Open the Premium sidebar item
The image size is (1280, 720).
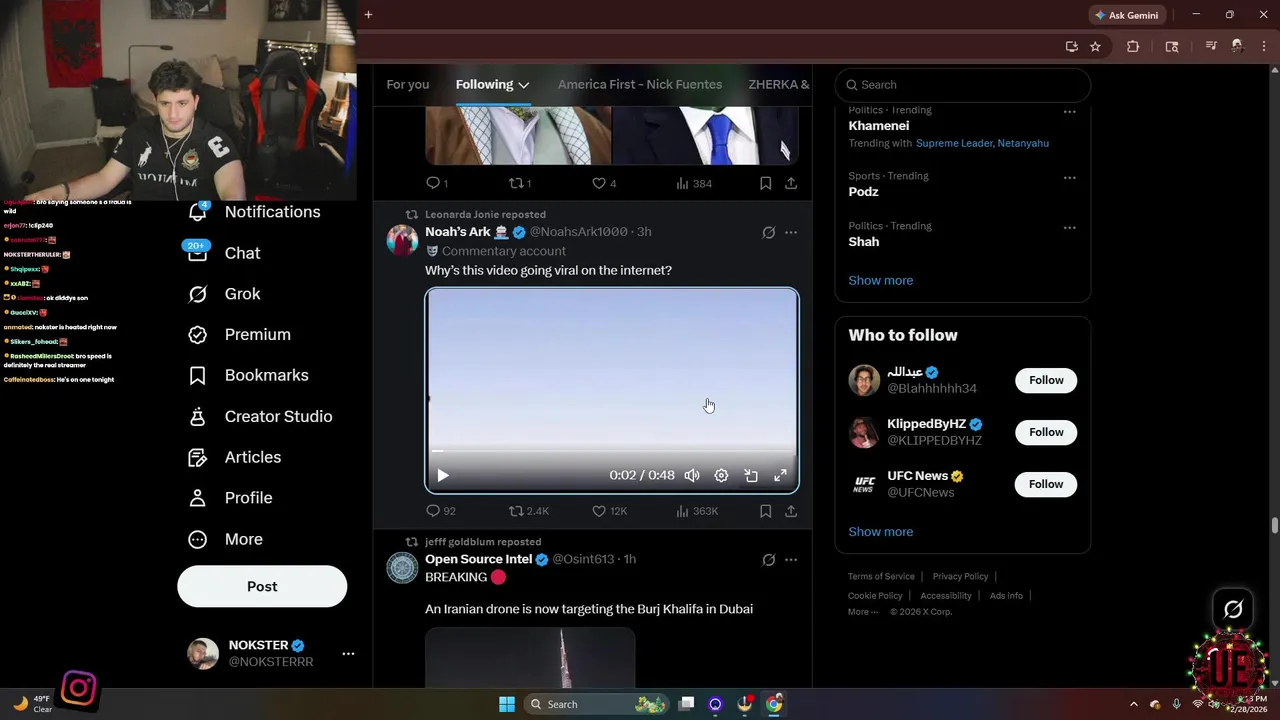click(x=240, y=335)
